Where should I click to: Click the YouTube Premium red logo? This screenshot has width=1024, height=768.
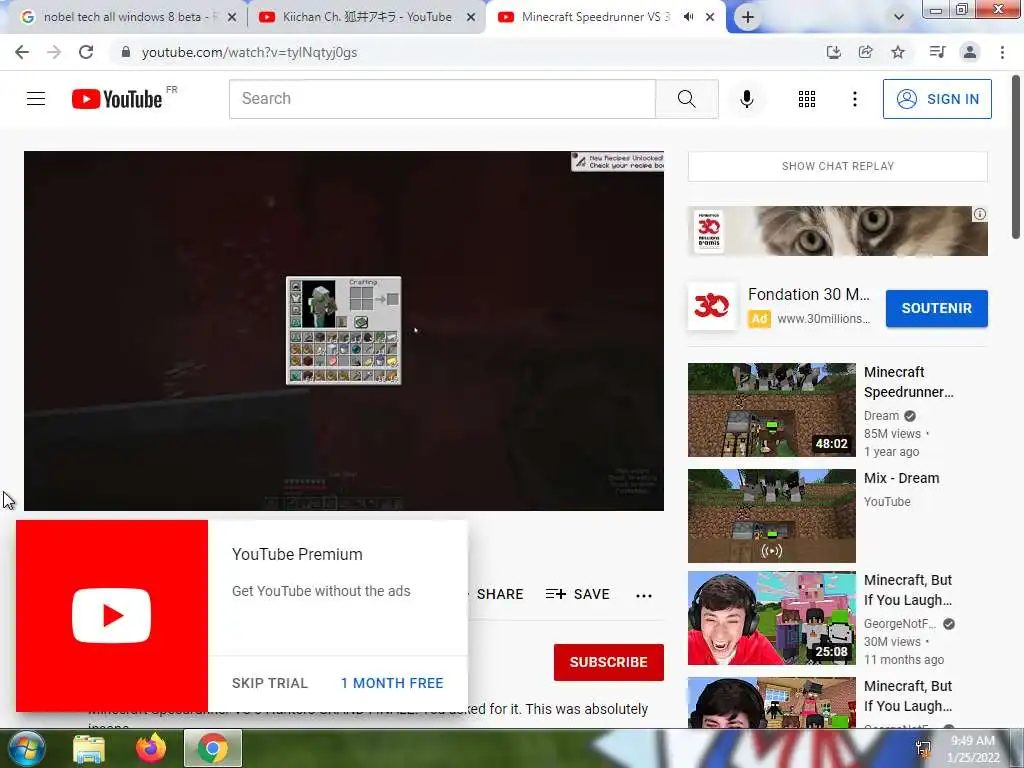(112, 615)
